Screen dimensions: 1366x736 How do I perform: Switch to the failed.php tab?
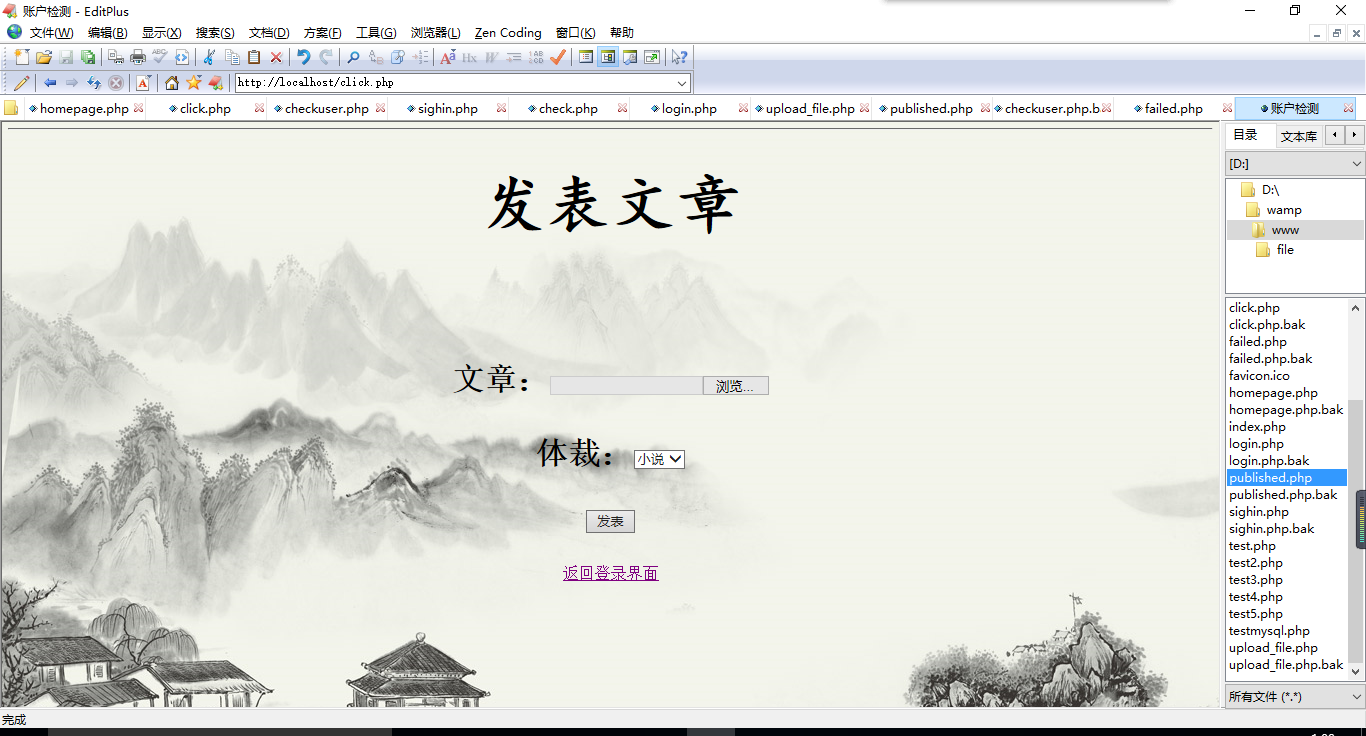point(1174,109)
